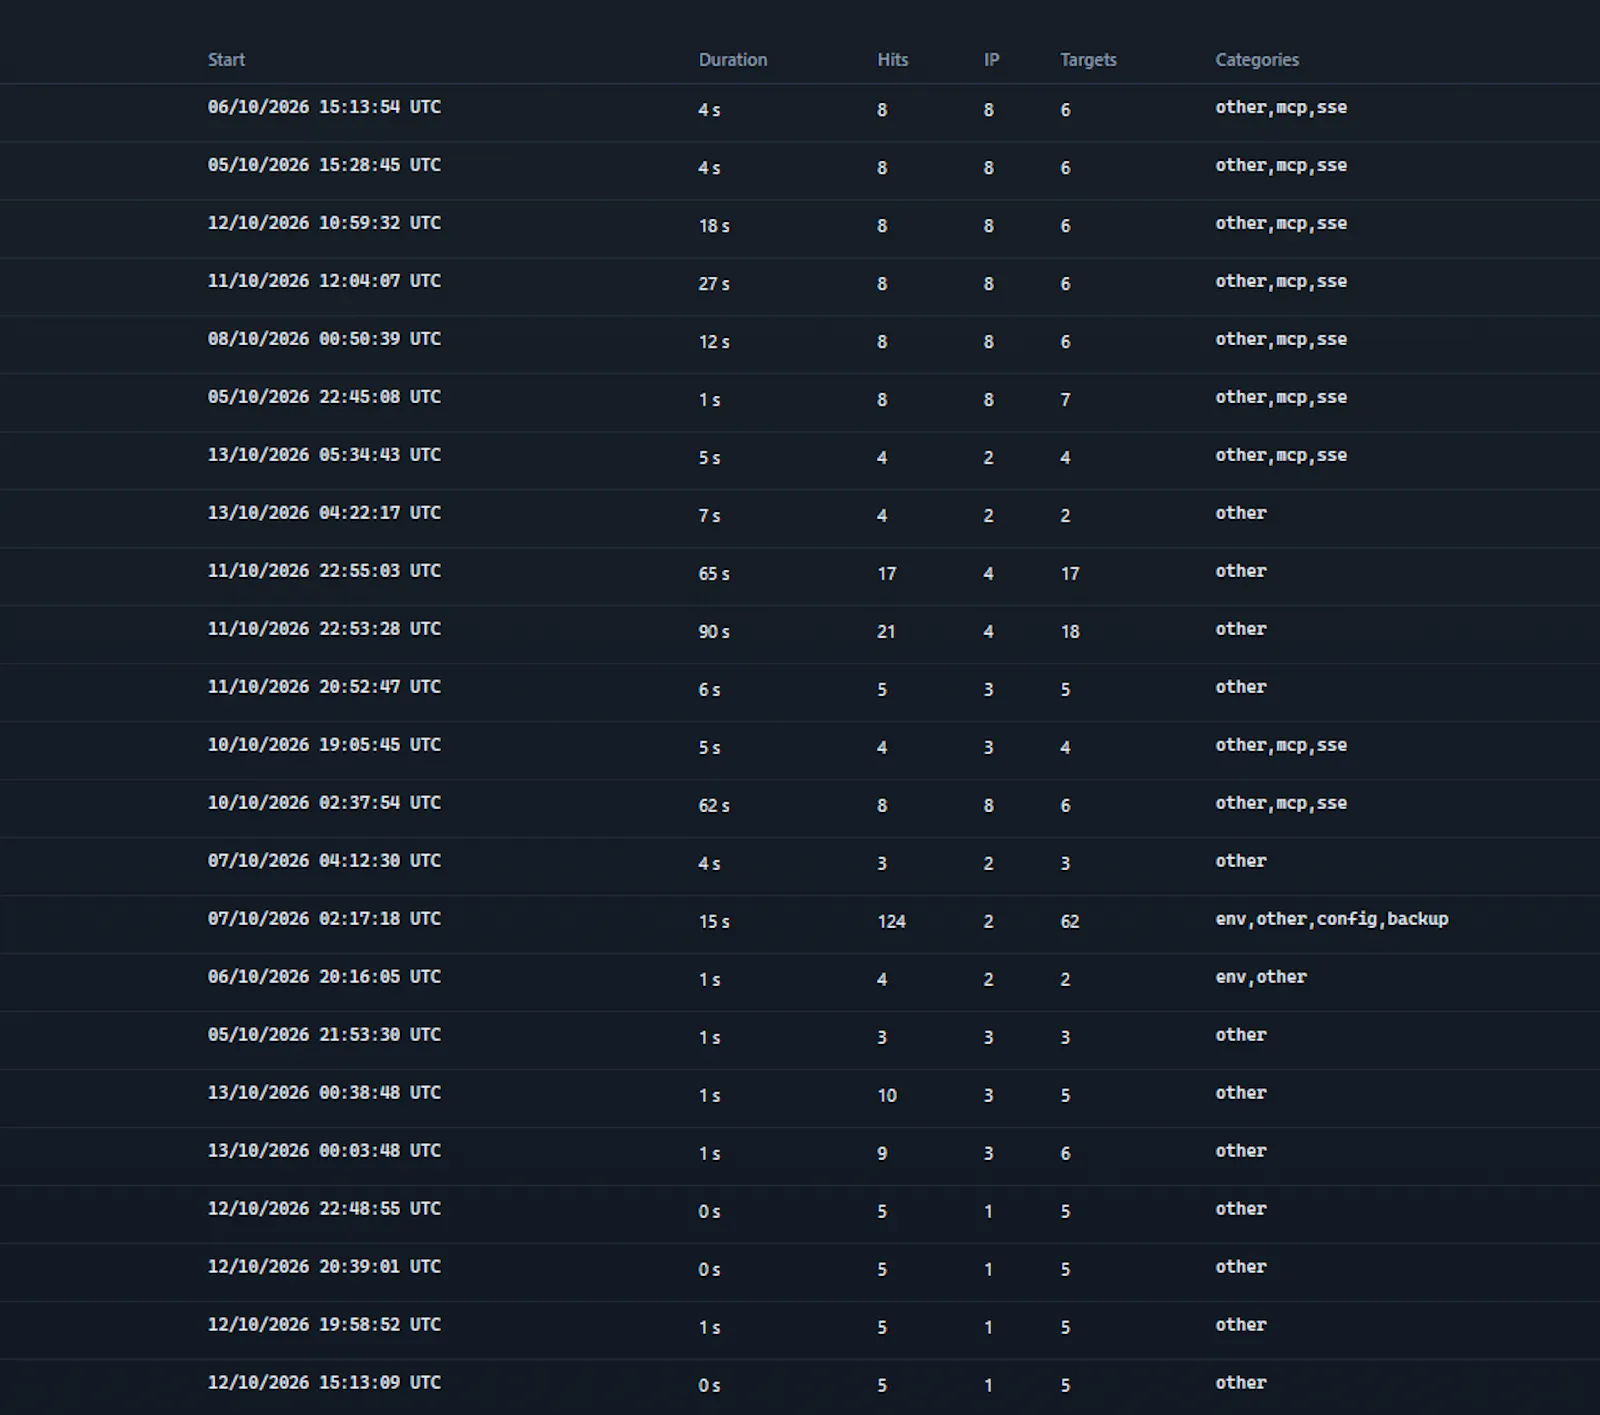Viewport: 1600px width, 1415px height.
Task: Select the row starting 12/10/2026 19:58:52 UTC
Action: pyautogui.click(x=800, y=1331)
